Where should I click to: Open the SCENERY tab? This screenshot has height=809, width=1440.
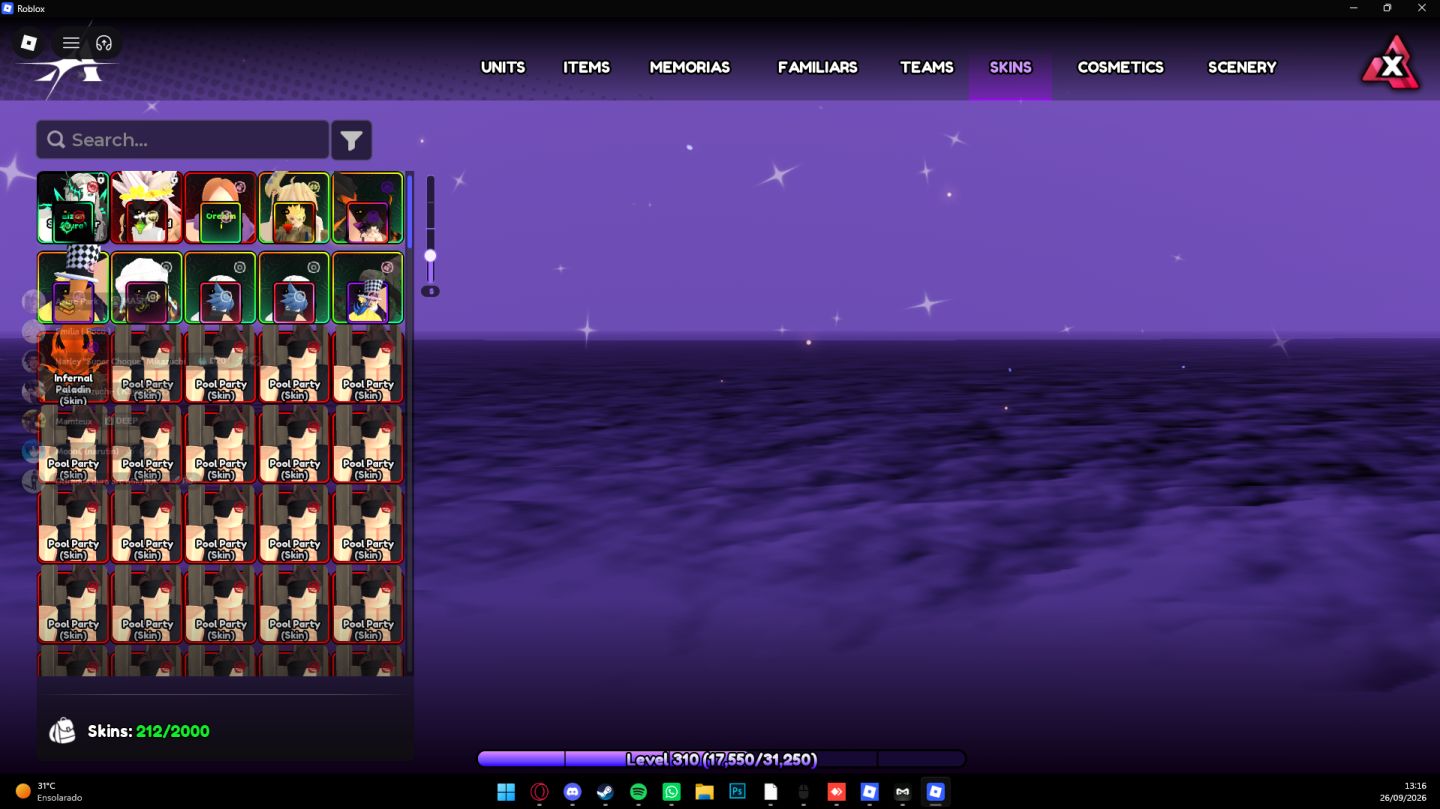(1242, 67)
